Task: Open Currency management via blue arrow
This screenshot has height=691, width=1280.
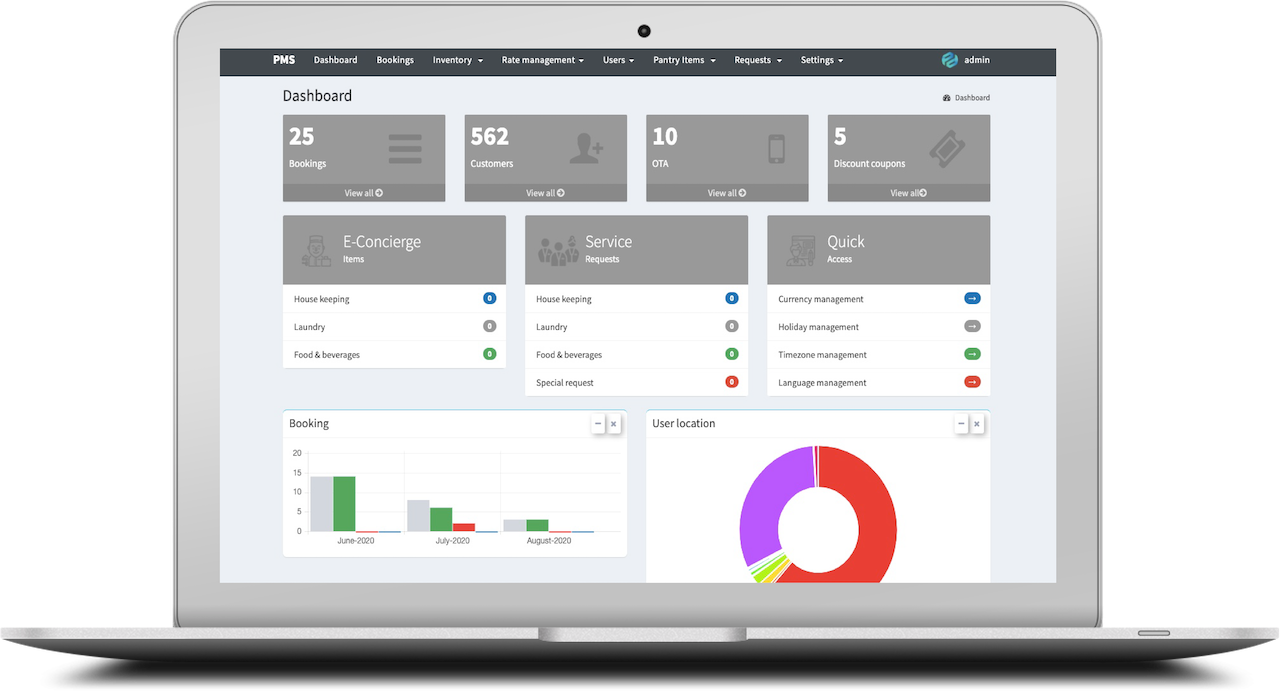Action: [x=972, y=299]
